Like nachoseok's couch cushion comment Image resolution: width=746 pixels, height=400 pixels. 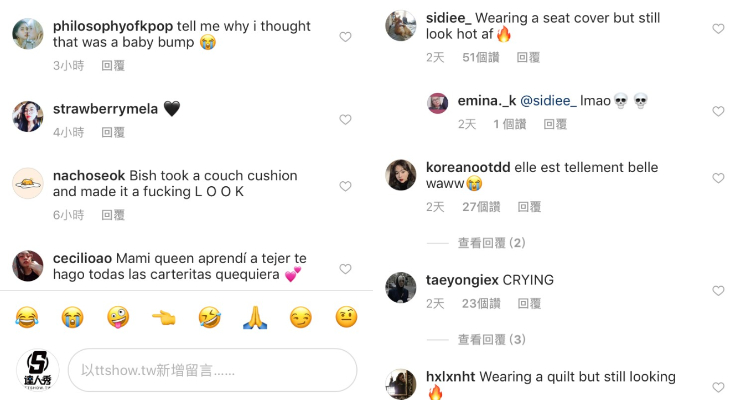click(345, 186)
